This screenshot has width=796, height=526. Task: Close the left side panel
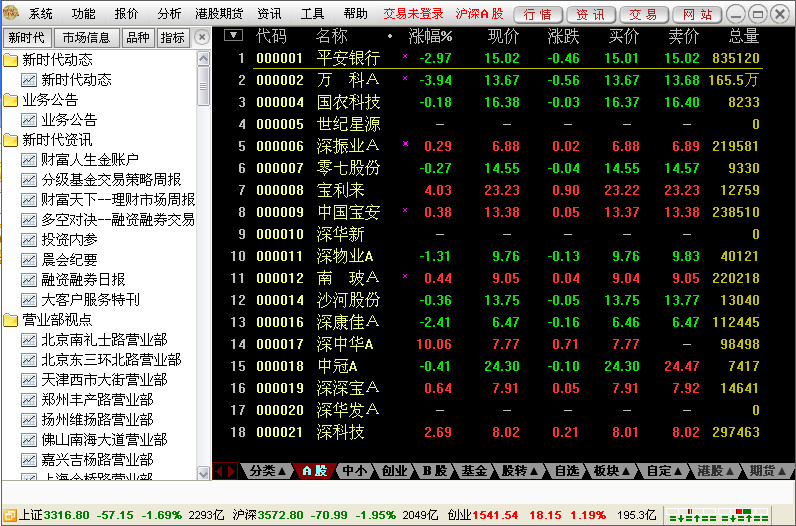pos(202,38)
